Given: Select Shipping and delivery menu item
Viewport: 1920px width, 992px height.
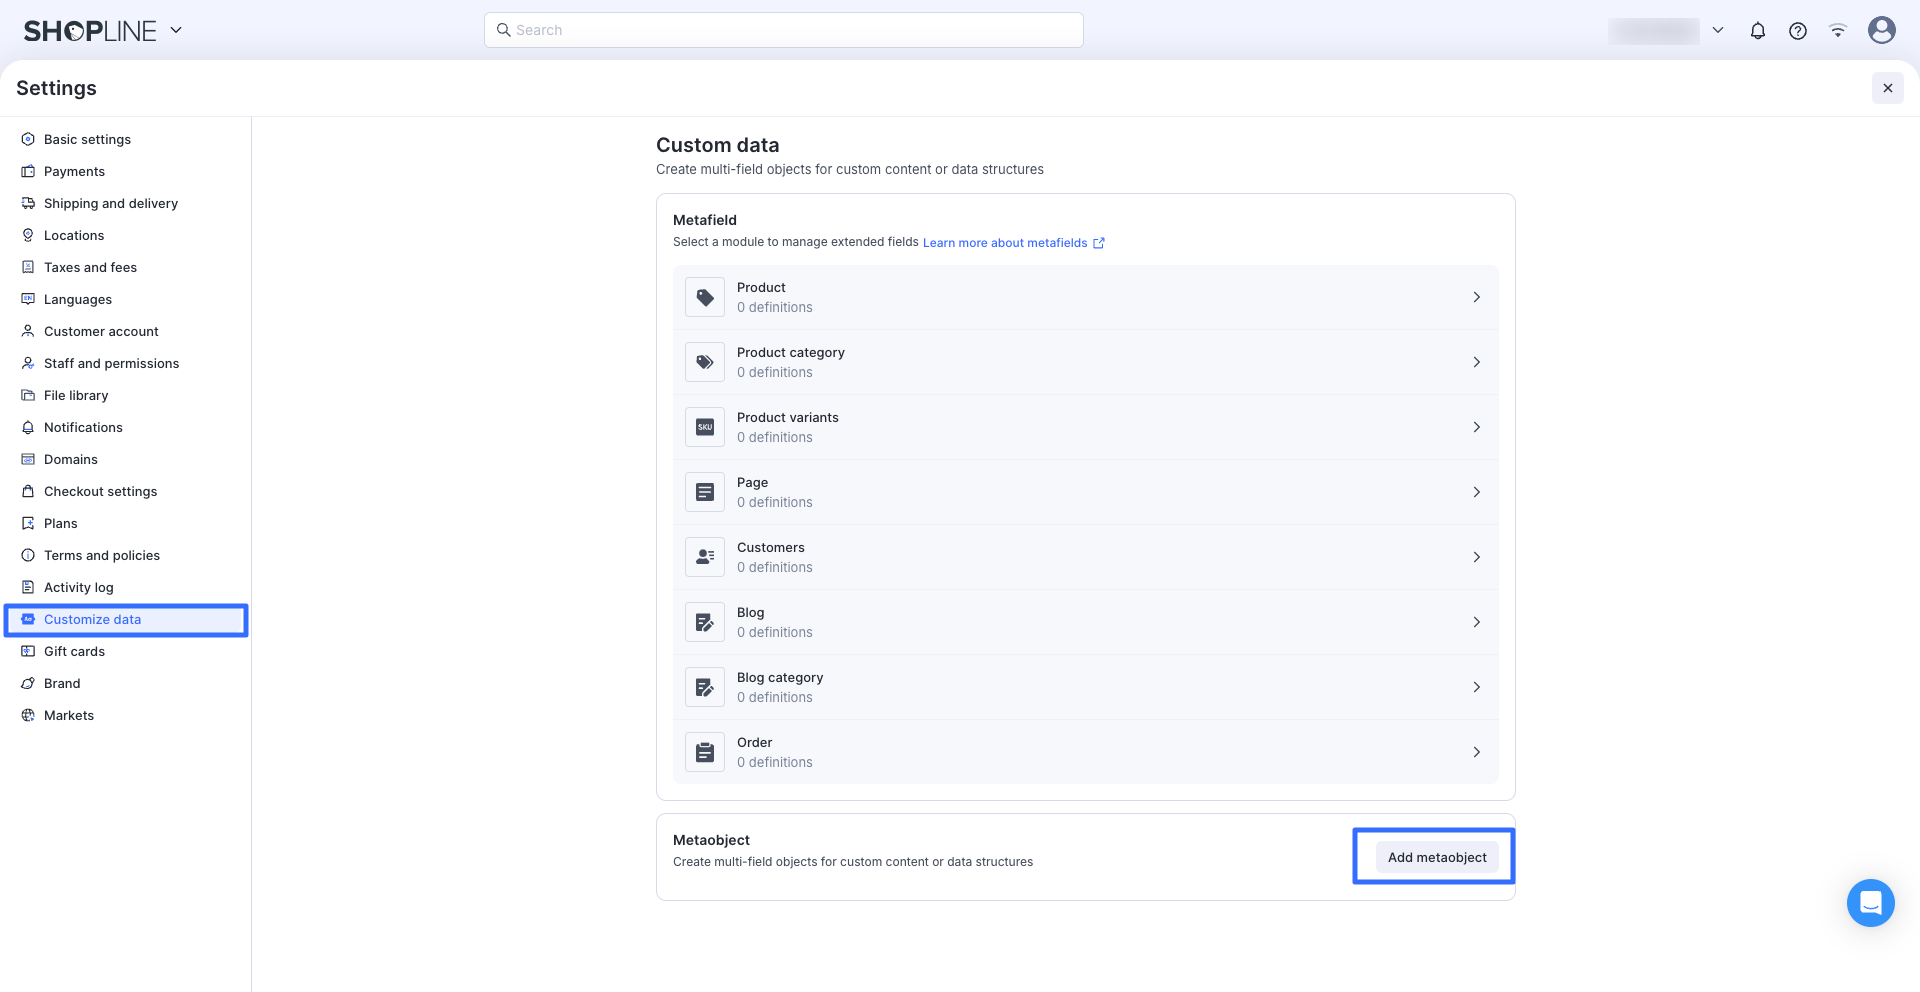Looking at the screenshot, I should point(110,204).
